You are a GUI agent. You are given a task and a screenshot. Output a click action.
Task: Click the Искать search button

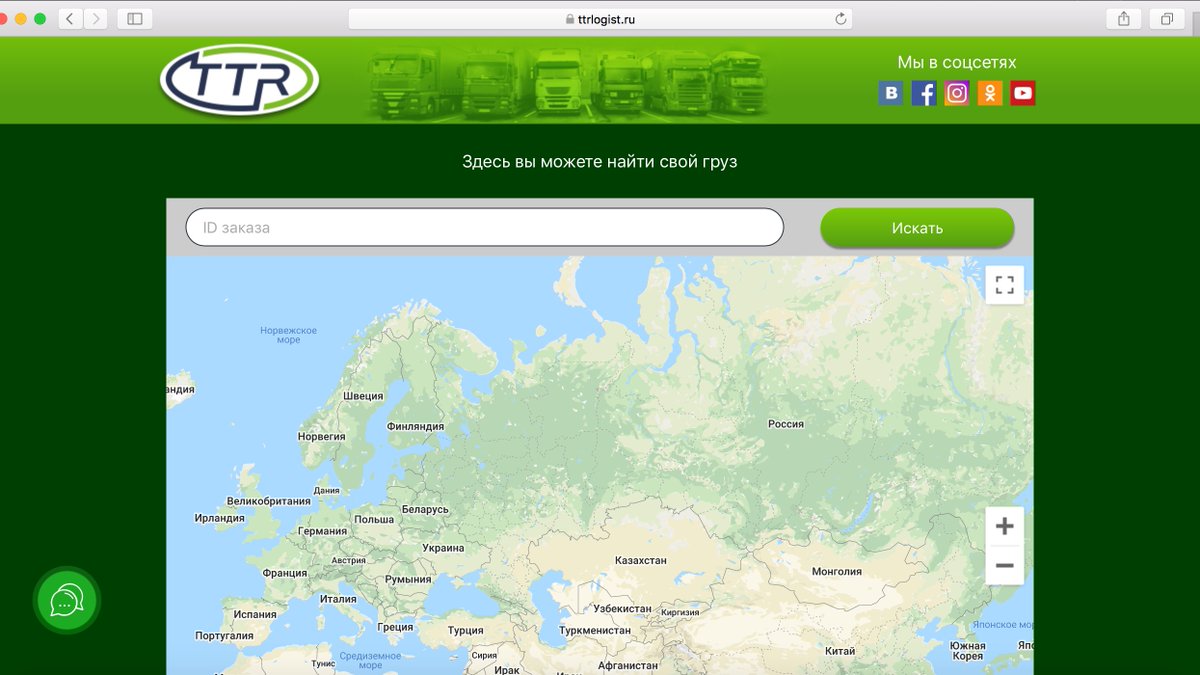click(917, 228)
